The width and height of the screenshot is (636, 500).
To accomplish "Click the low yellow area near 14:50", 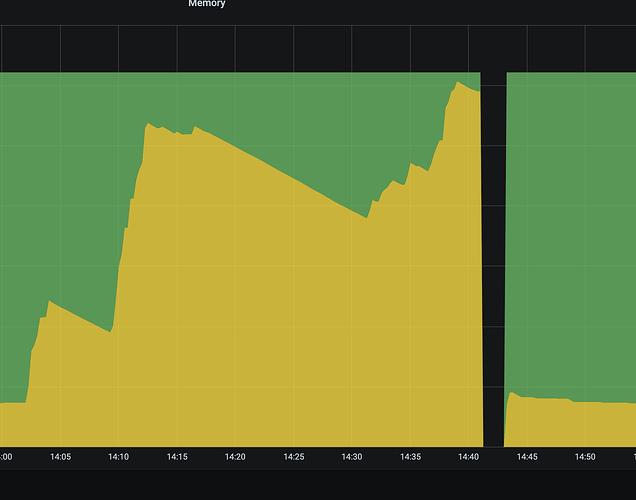I will [585, 424].
